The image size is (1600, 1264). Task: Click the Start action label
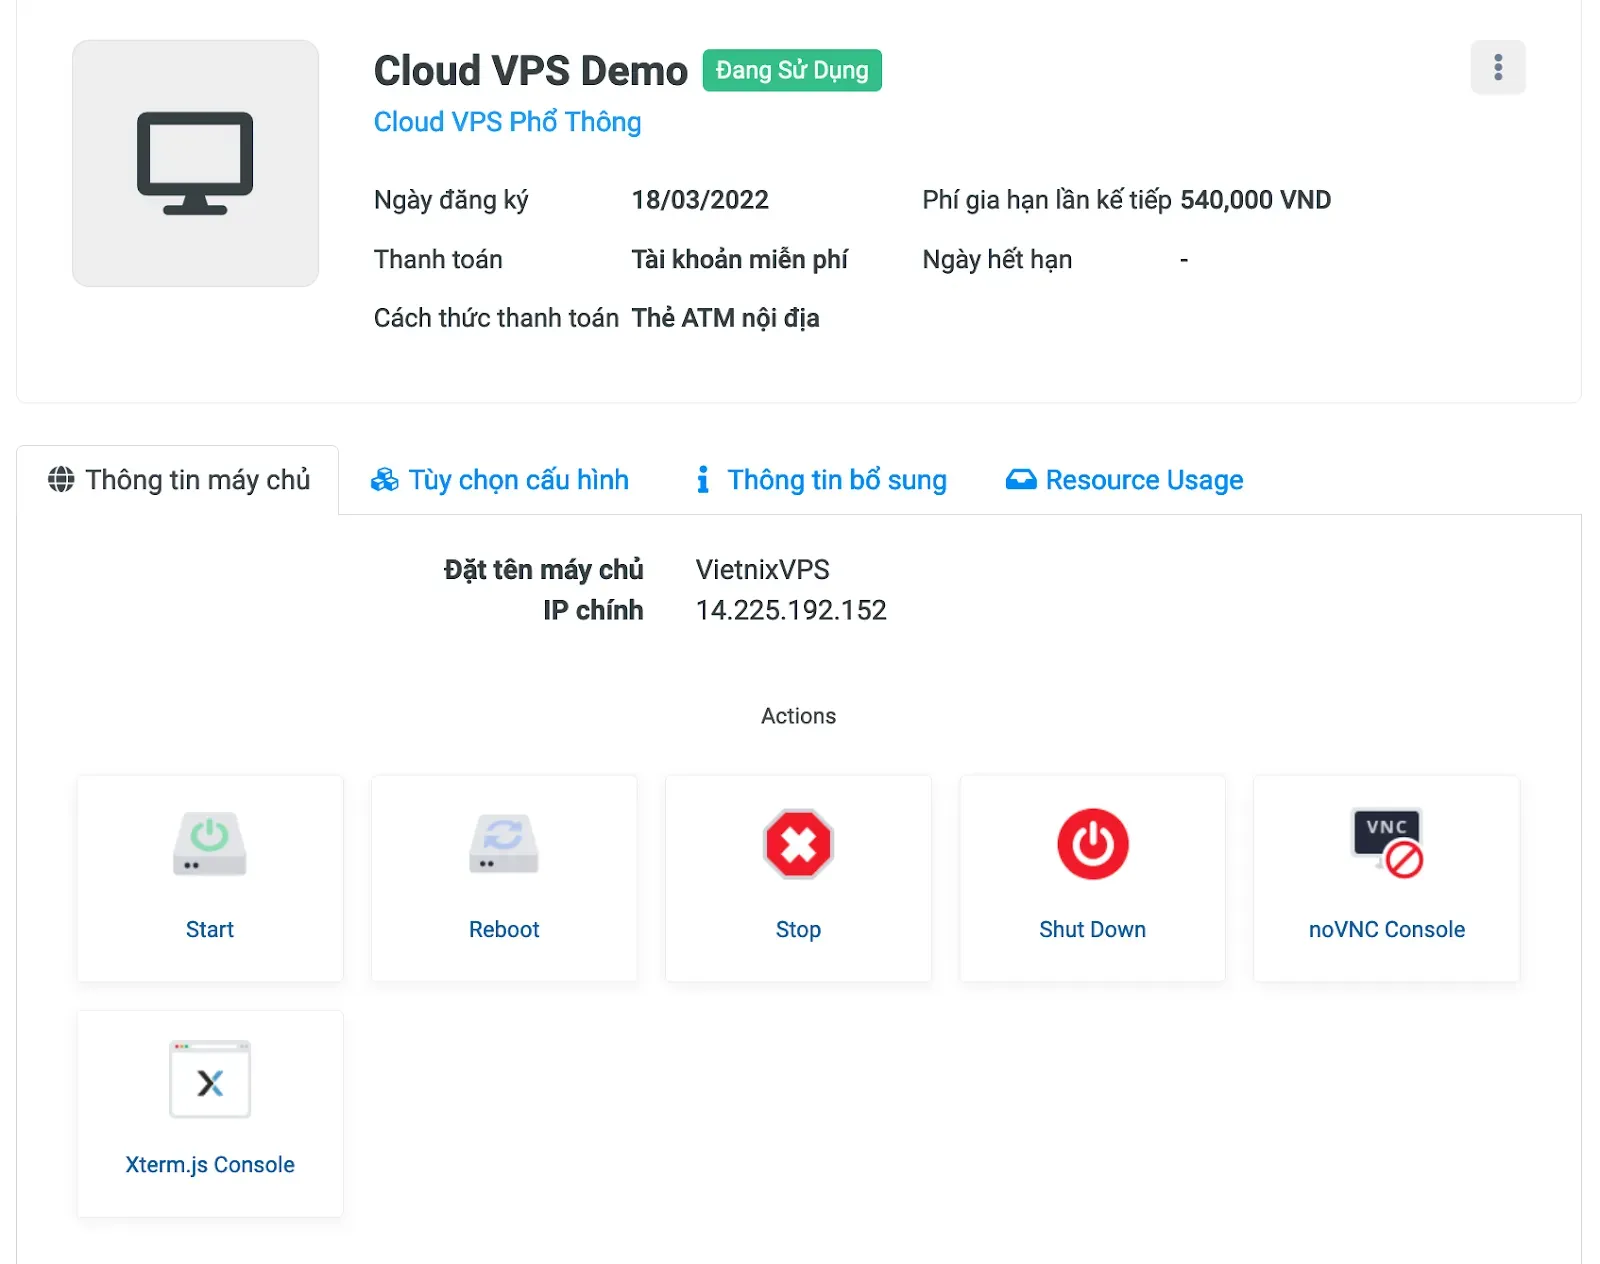pos(210,929)
